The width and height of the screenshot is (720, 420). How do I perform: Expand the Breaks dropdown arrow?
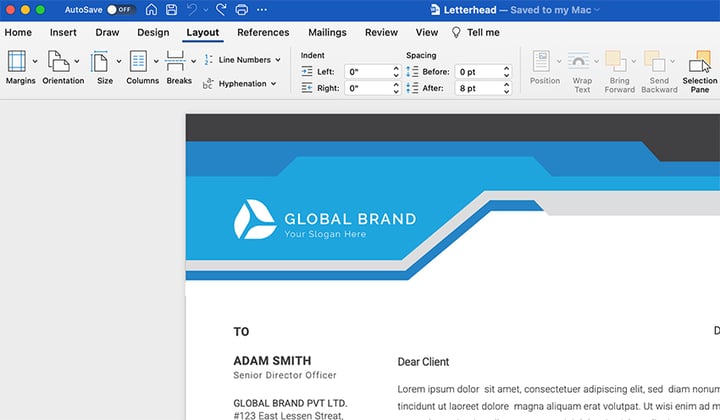(x=193, y=61)
